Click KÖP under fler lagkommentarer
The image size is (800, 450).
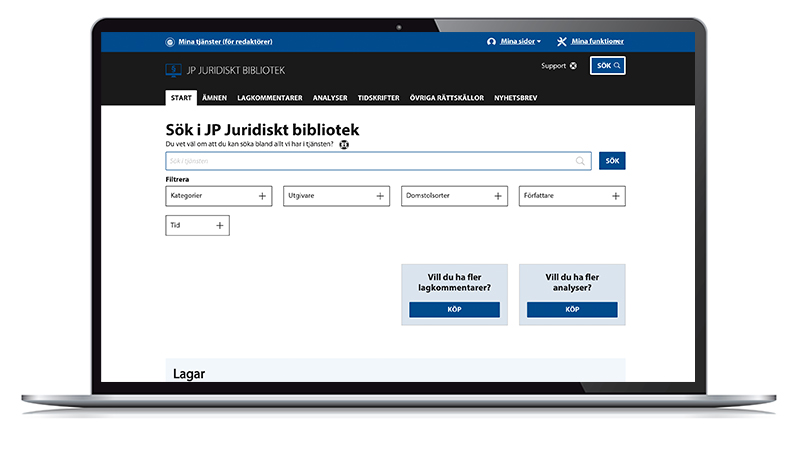pos(455,309)
